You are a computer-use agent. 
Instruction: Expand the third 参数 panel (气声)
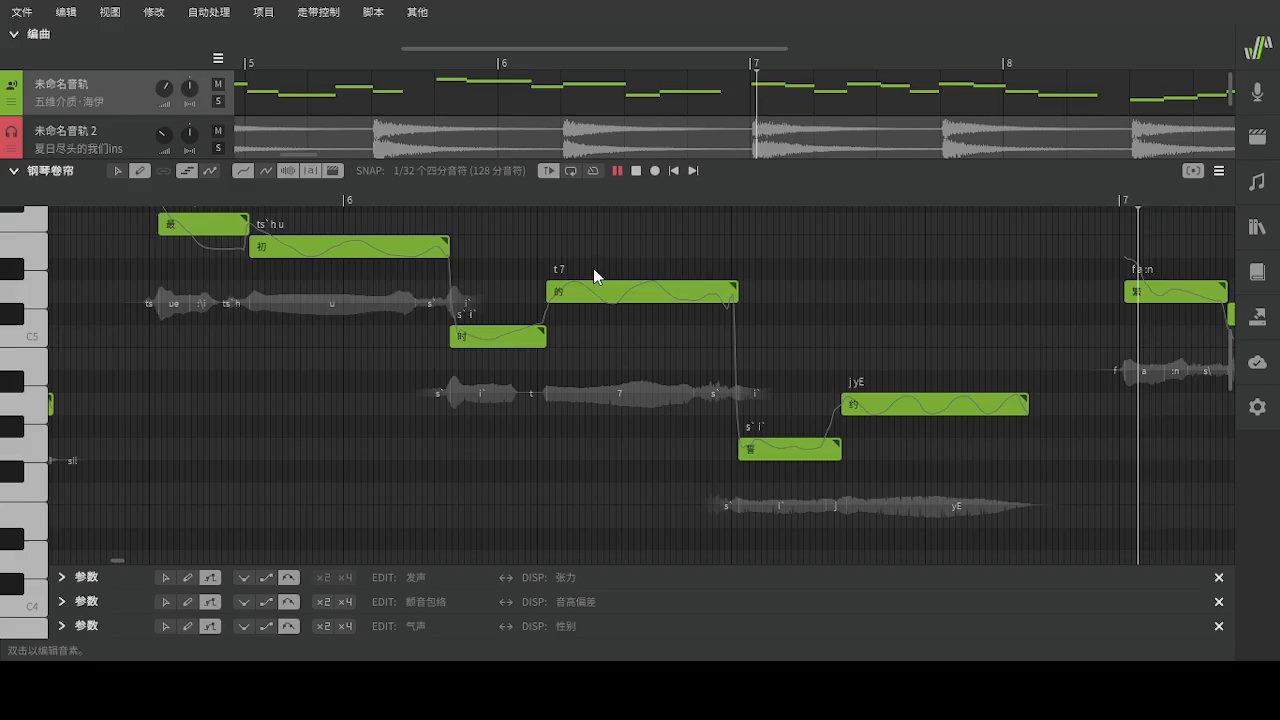(x=62, y=625)
